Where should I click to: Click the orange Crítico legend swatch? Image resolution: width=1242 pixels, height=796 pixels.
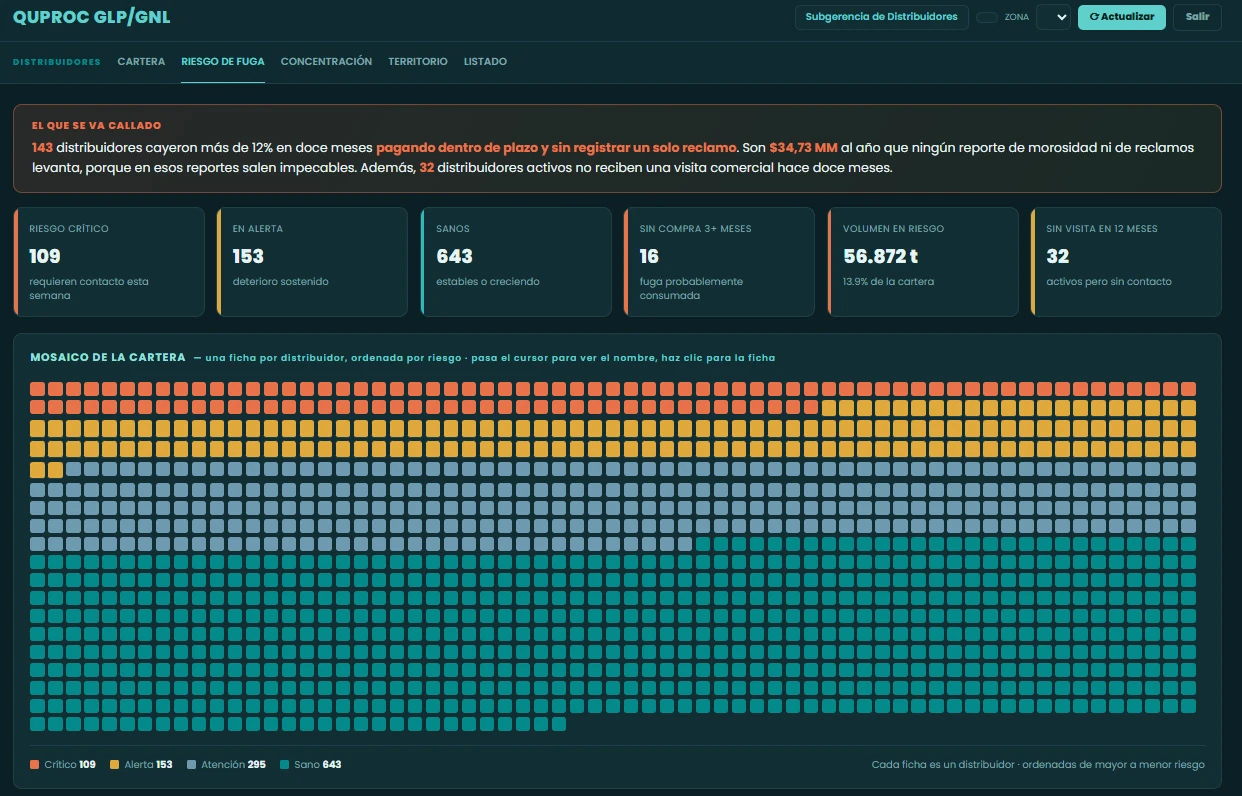tap(35, 765)
